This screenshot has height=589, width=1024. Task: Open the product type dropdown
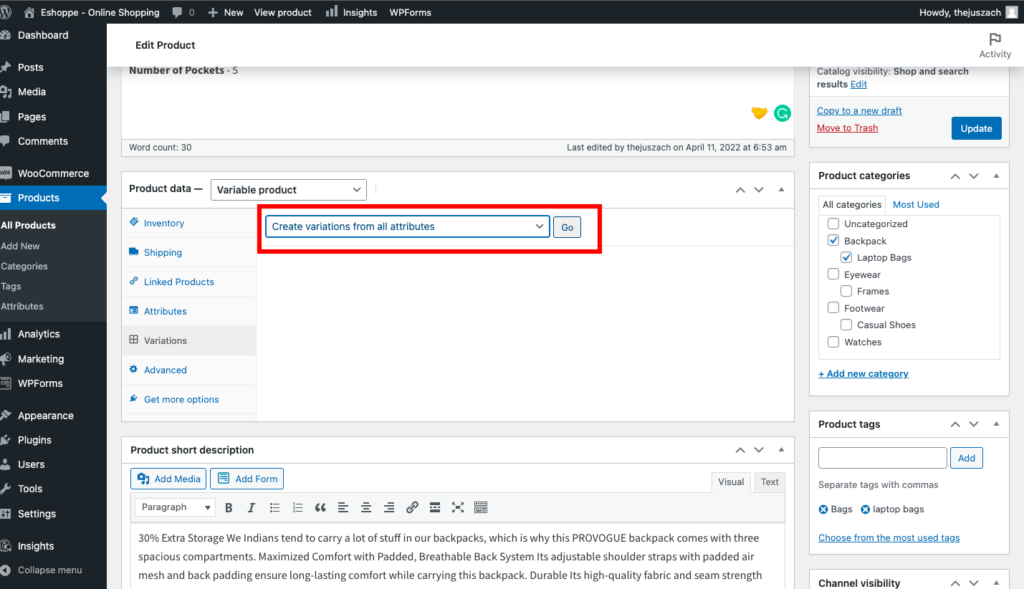pyautogui.click(x=288, y=189)
